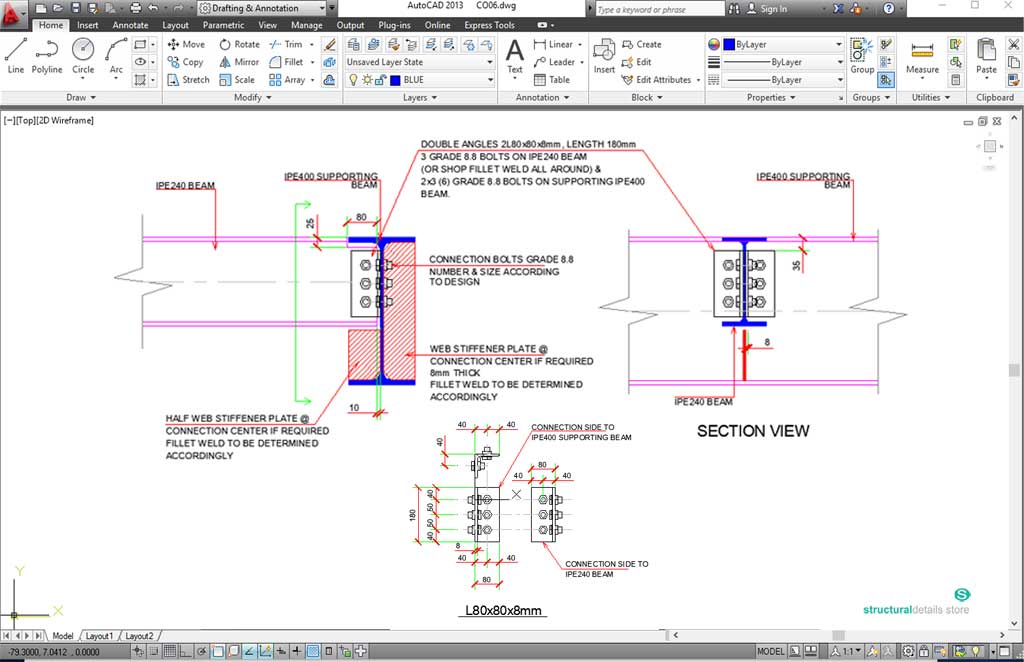
Task: Choose the Stretch tool
Action: (x=187, y=80)
